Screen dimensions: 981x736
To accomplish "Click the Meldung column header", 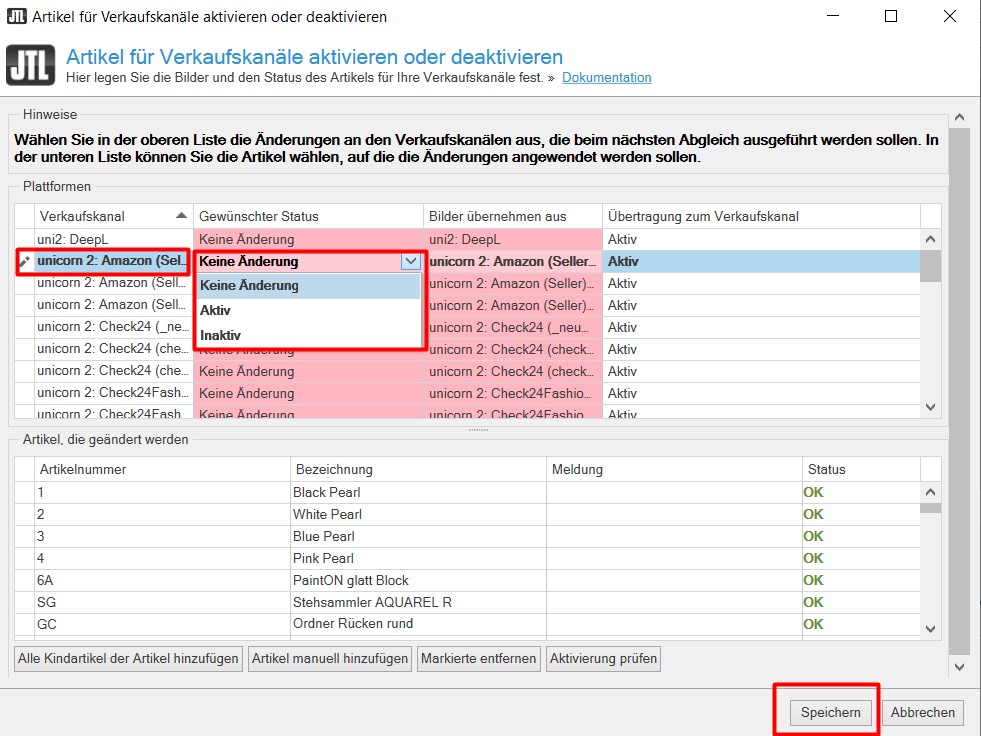I will tap(674, 469).
